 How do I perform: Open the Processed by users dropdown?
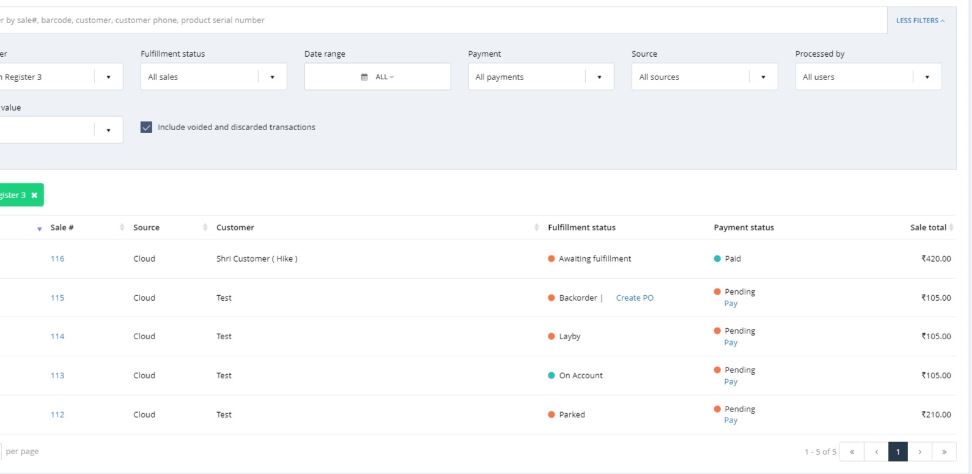(x=927, y=77)
